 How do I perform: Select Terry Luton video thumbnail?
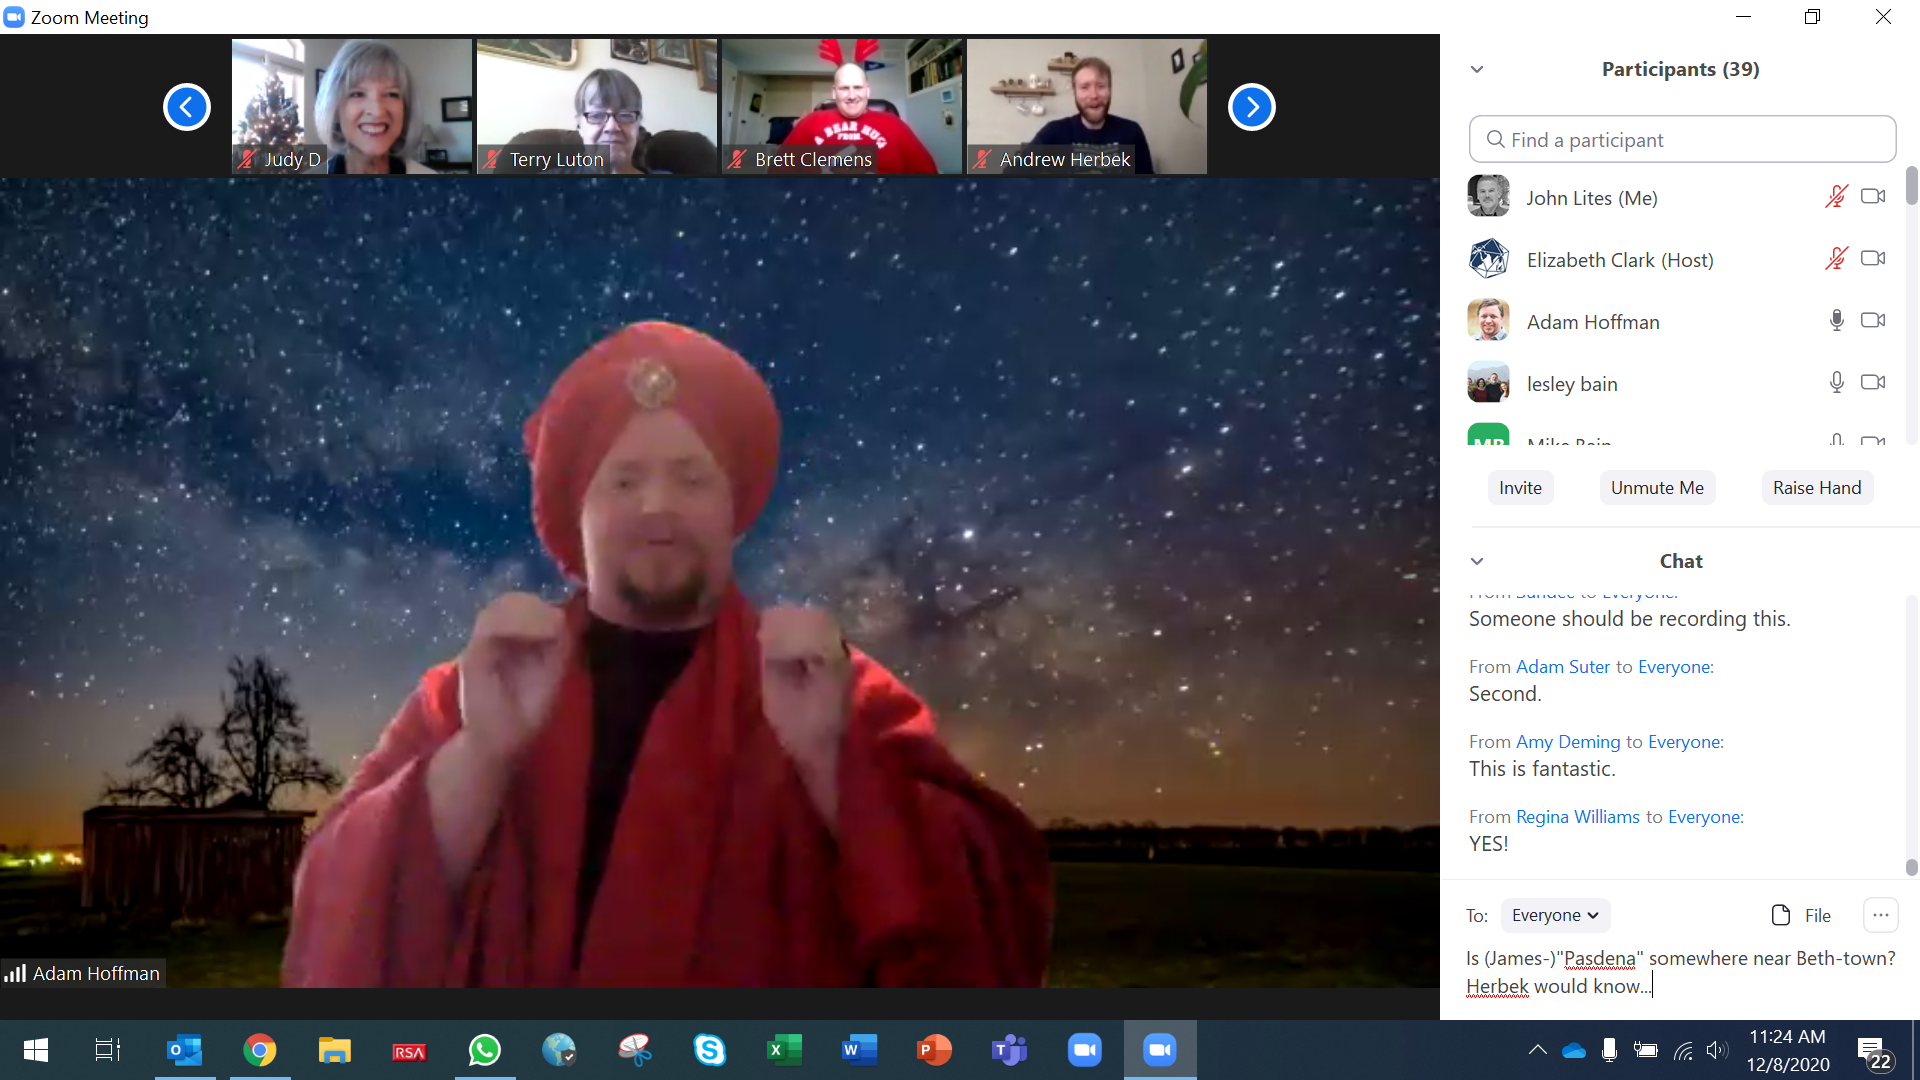[x=597, y=106]
